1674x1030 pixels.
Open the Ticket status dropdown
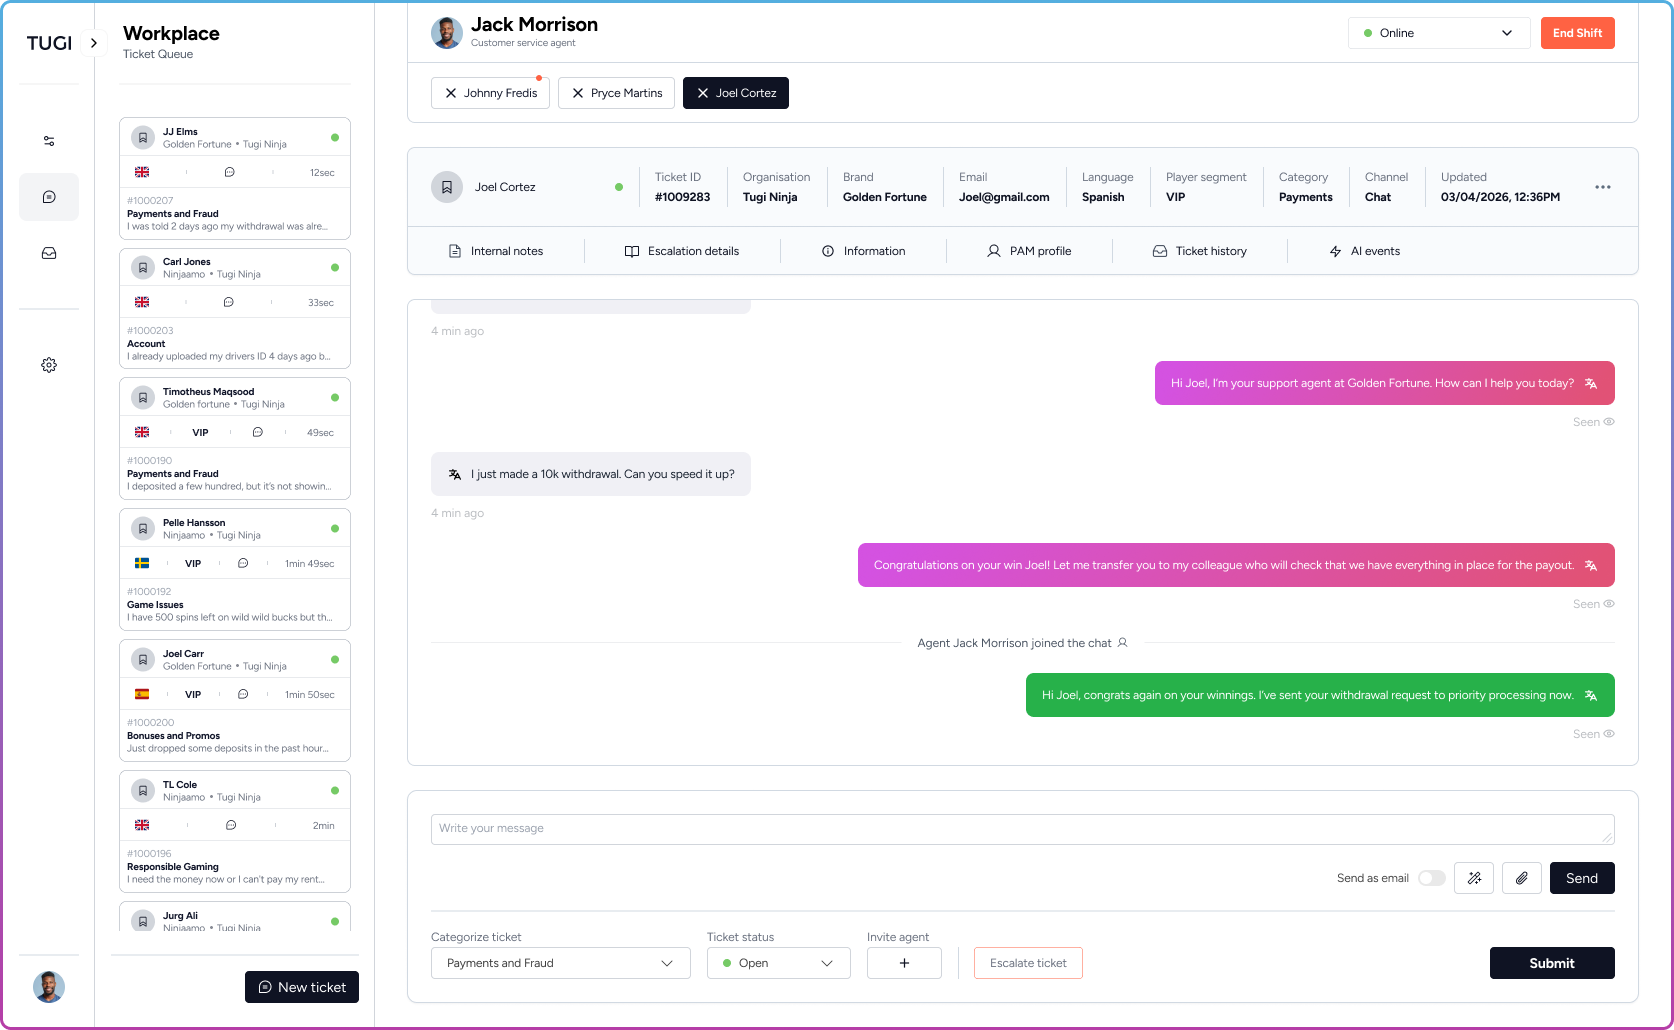[779, 963]
